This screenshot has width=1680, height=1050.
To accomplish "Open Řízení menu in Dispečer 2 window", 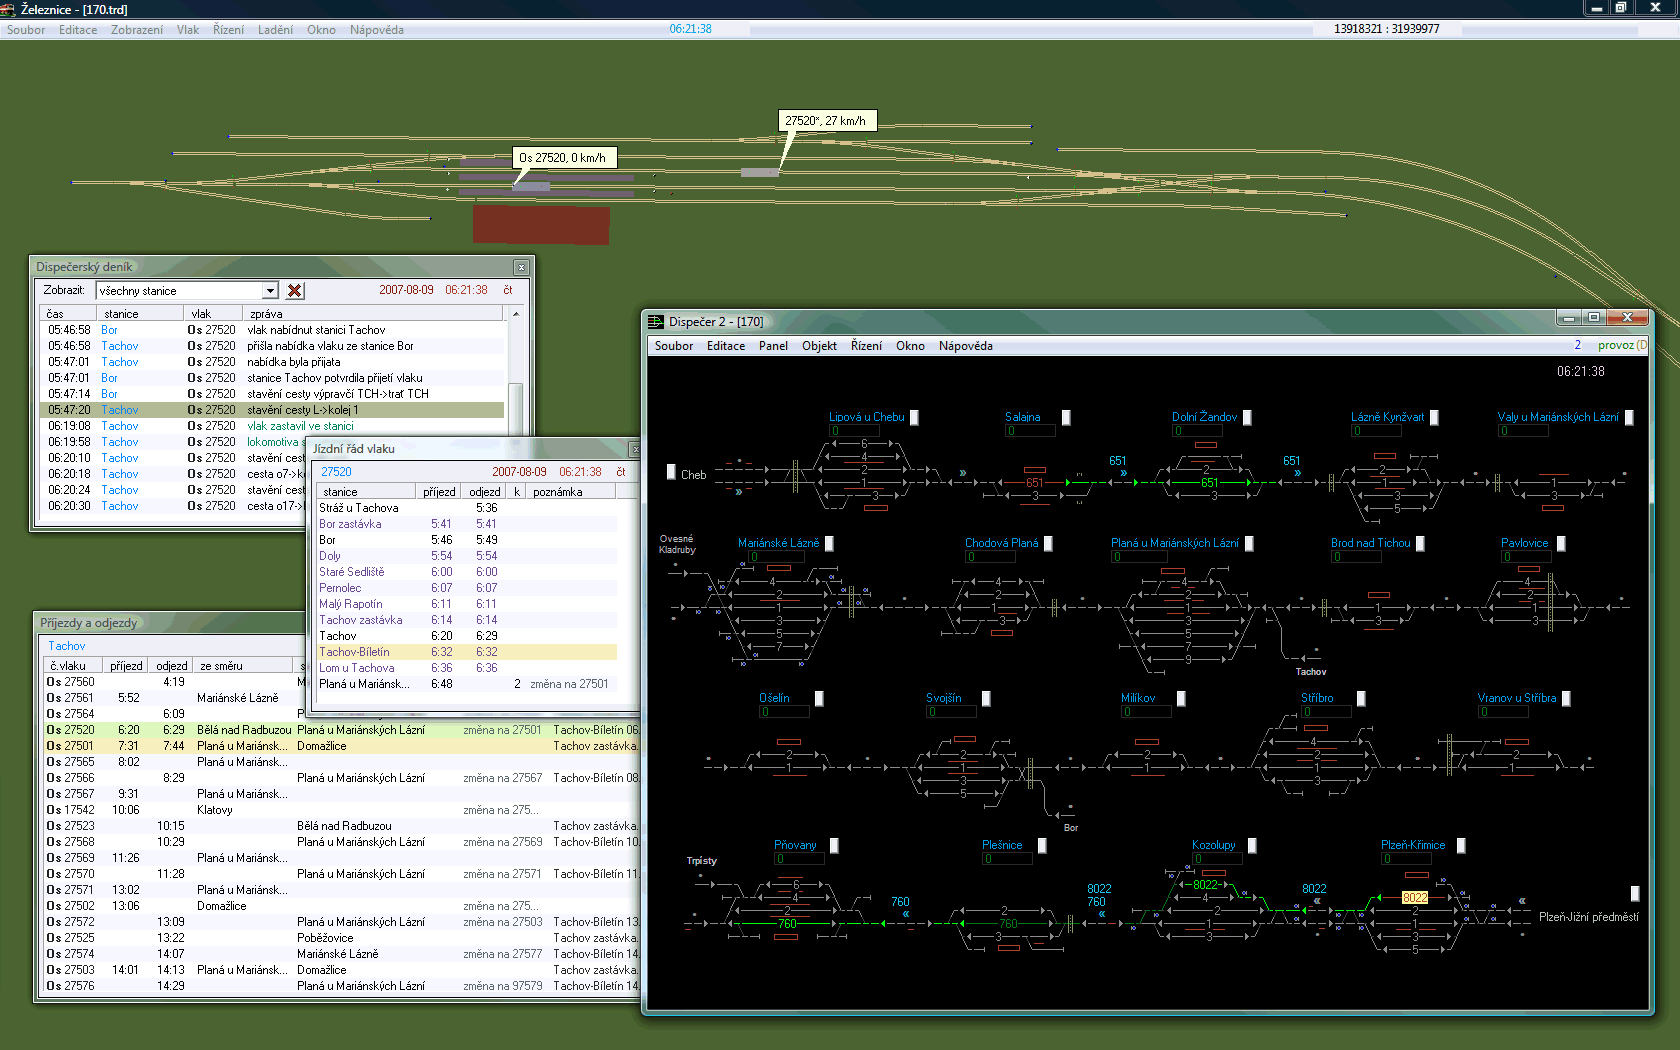I will coord(866,346).
